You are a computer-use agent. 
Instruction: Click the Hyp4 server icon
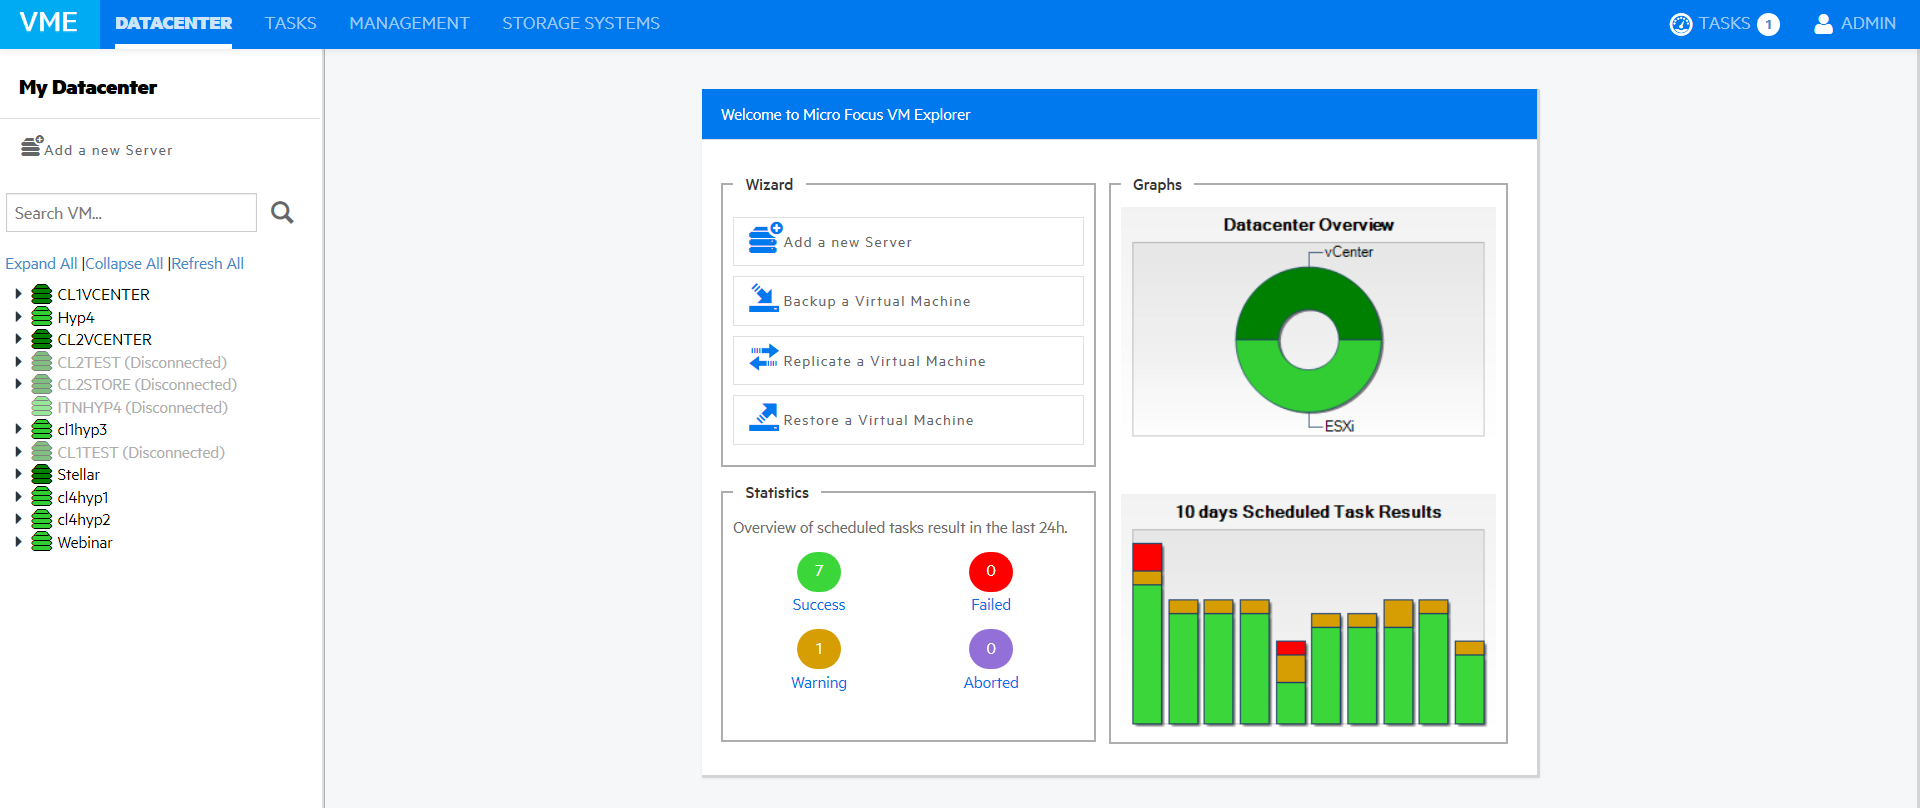(41, 317)
